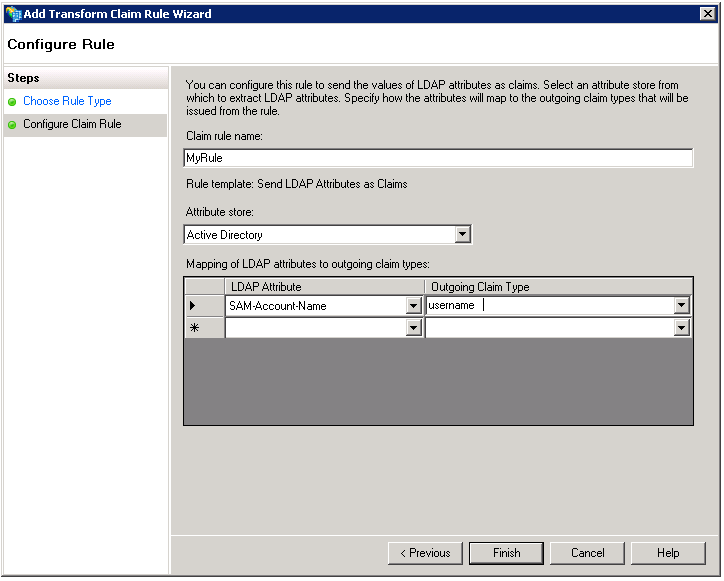Open the Attribute store dropdown

[x=462, y=235]
